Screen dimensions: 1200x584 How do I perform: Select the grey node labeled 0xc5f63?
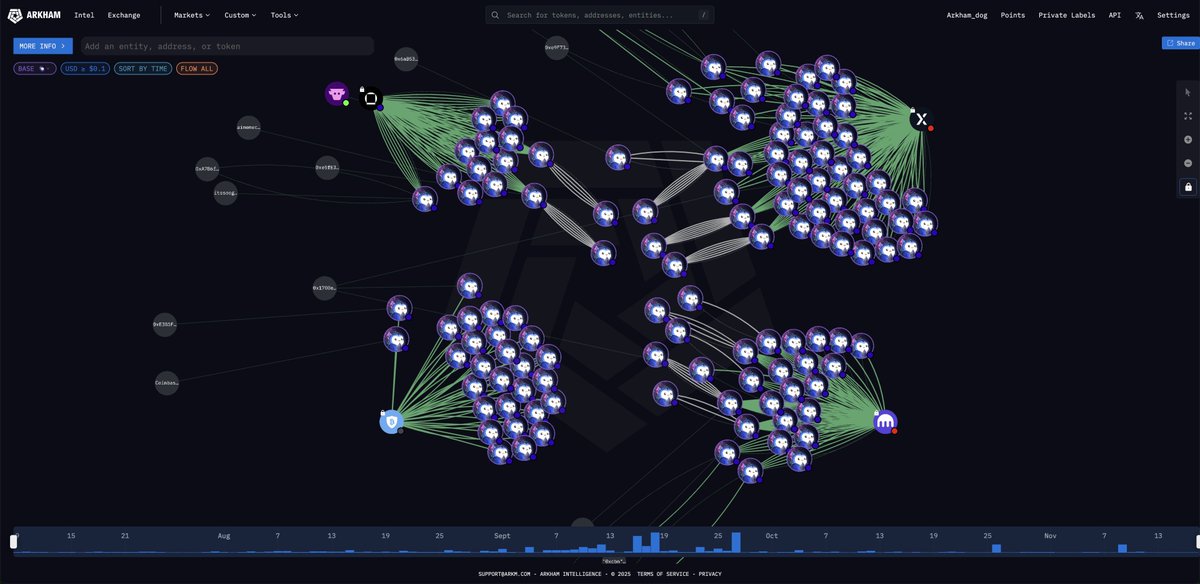pyautogui.click(x=327, y=168)
